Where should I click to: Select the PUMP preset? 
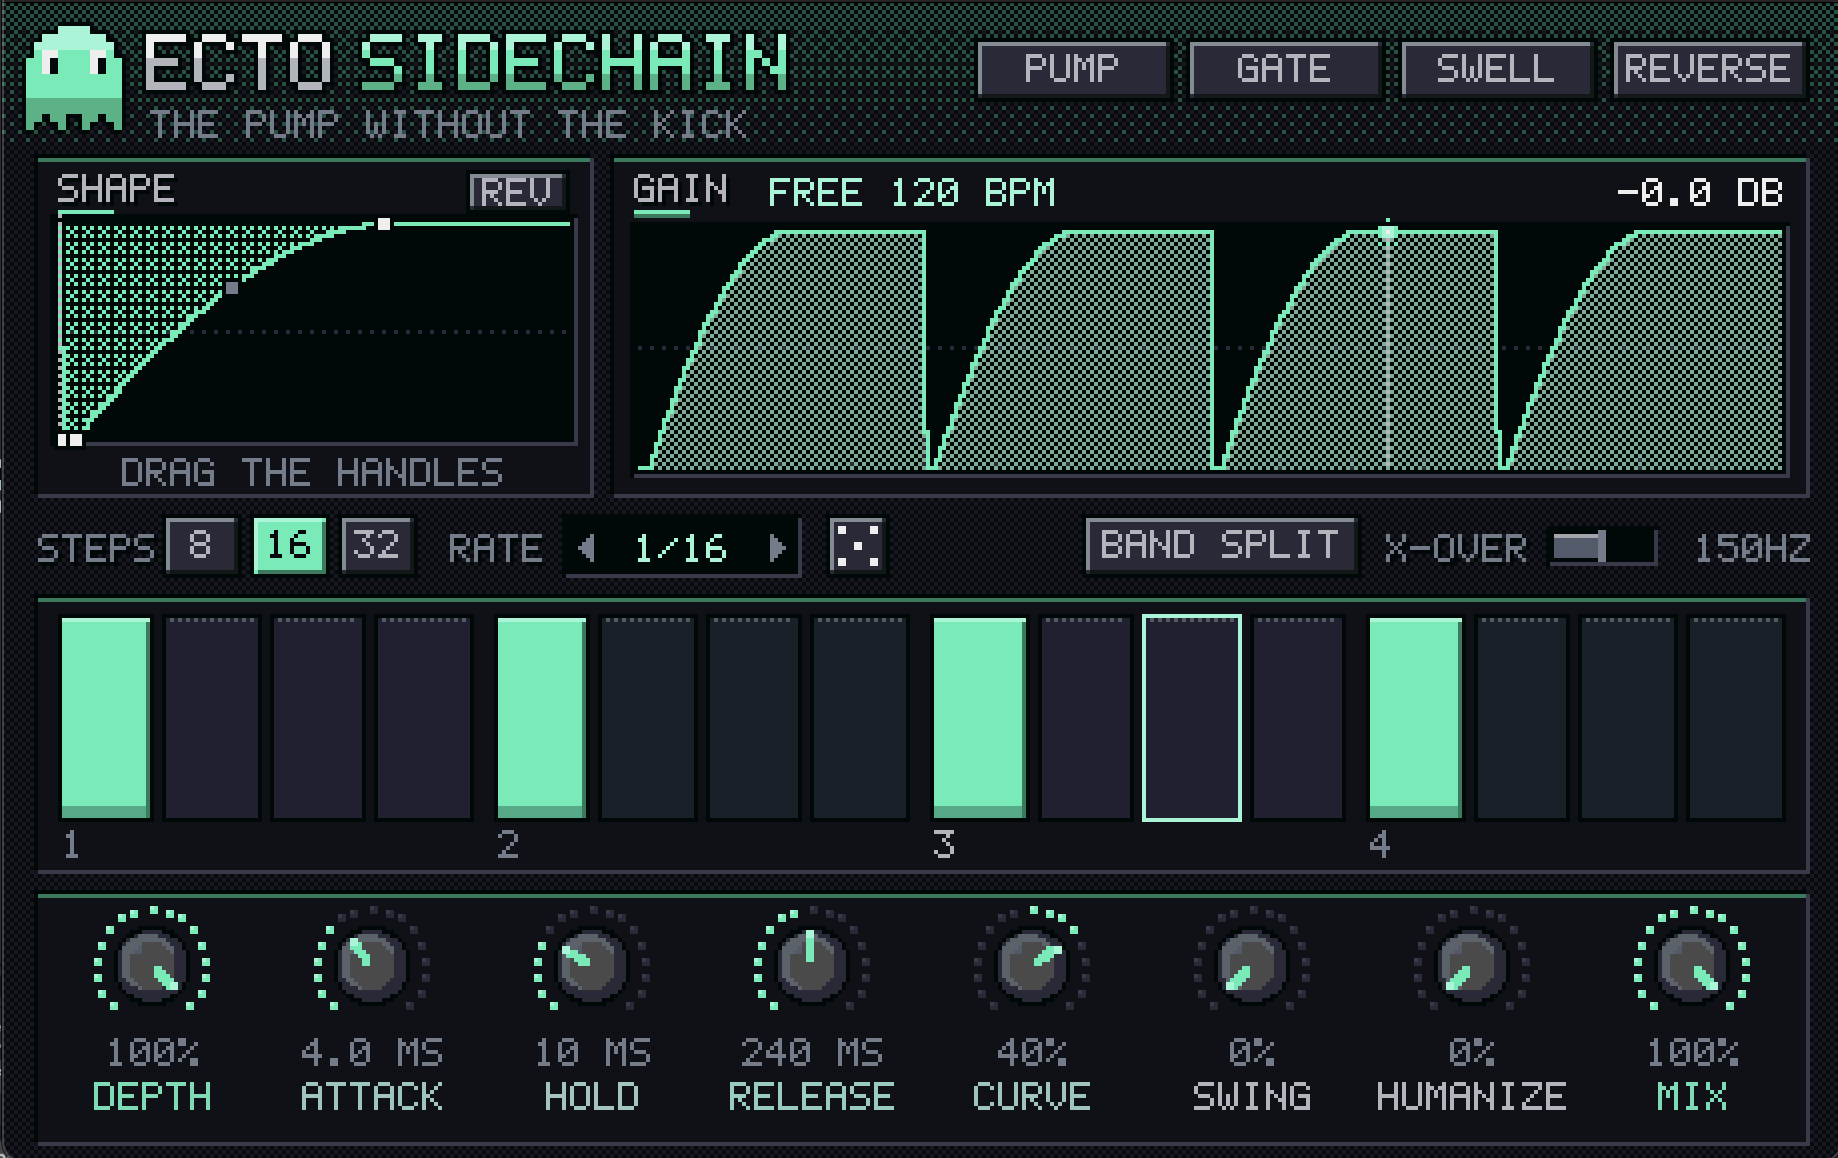coord(1072,69)
